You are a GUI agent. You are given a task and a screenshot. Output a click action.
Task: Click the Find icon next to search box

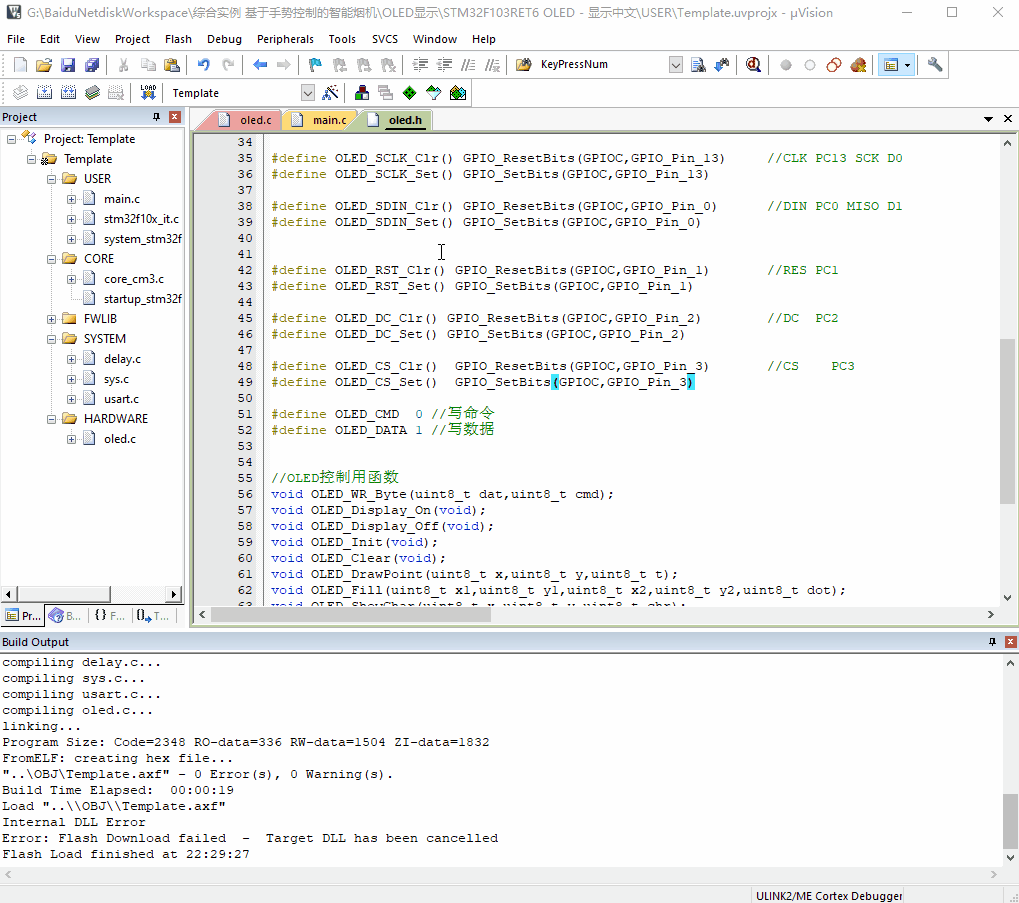698,65
